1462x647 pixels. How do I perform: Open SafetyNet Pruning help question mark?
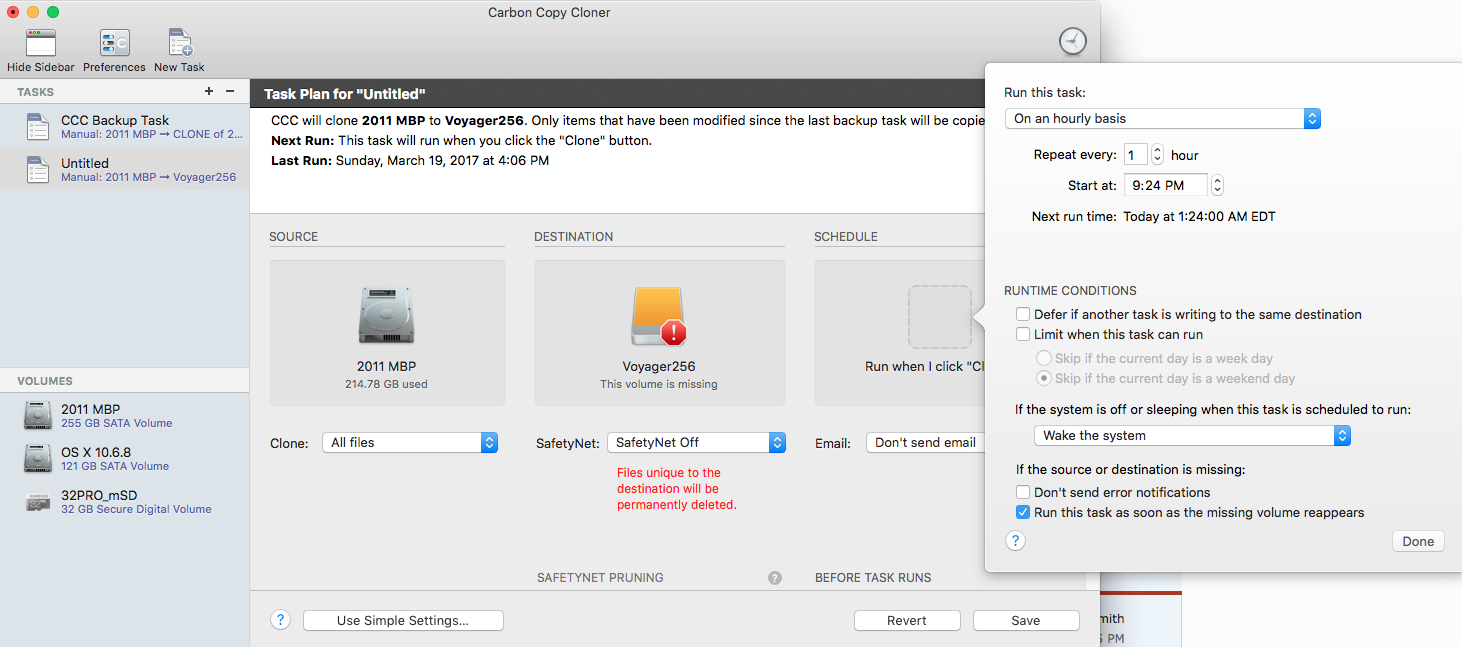coord(774,578)
